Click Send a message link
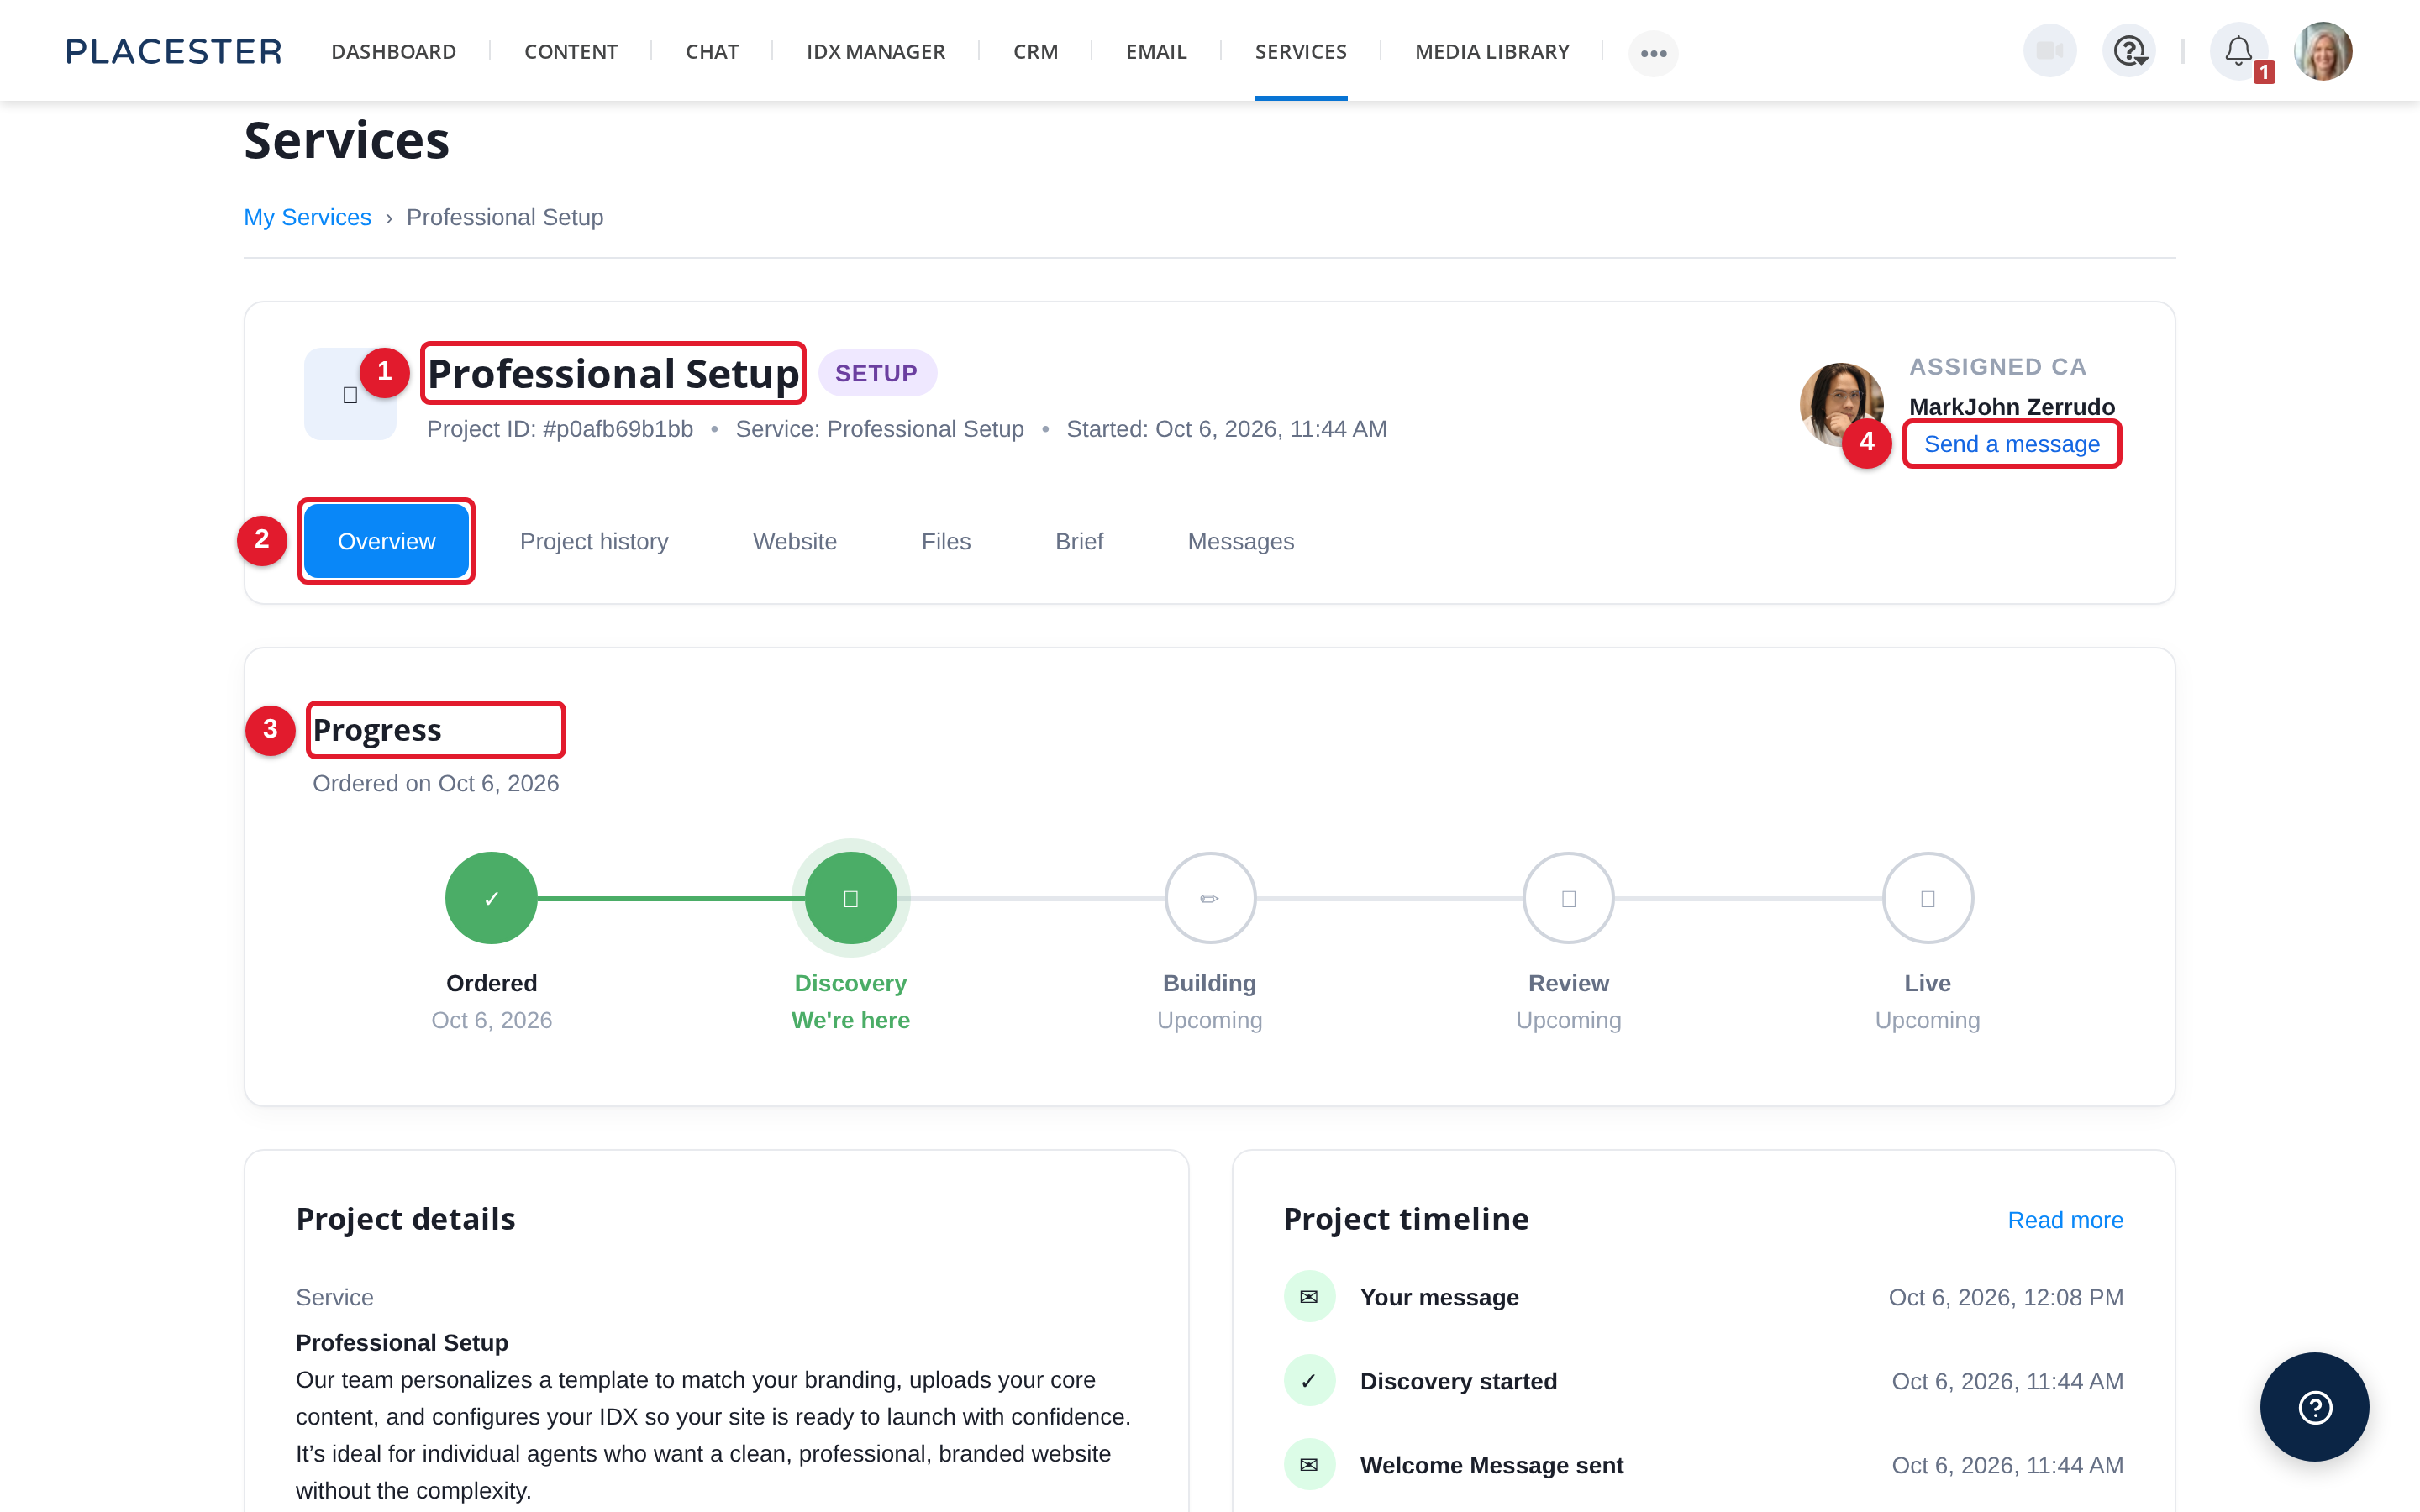The height and width of the screenshot is (1512, 2420). 2012,444
